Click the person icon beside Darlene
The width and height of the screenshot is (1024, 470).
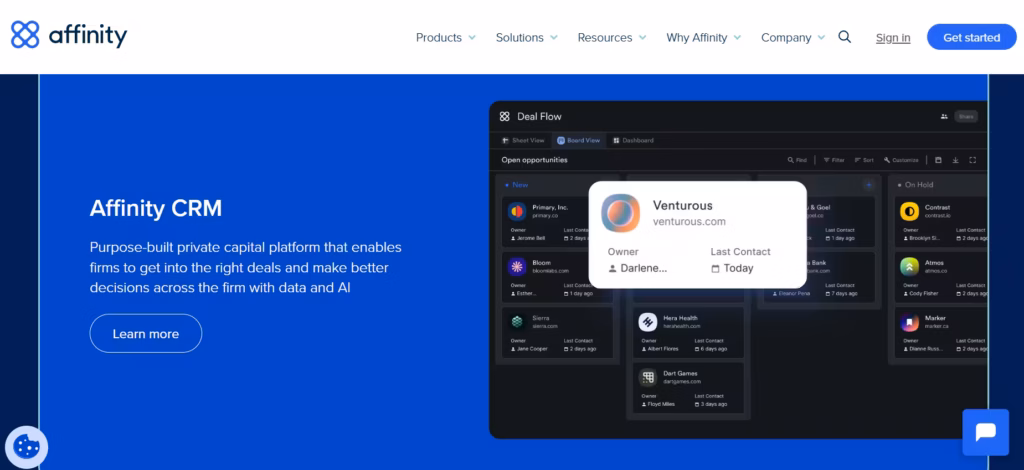(x=613, y=268)
